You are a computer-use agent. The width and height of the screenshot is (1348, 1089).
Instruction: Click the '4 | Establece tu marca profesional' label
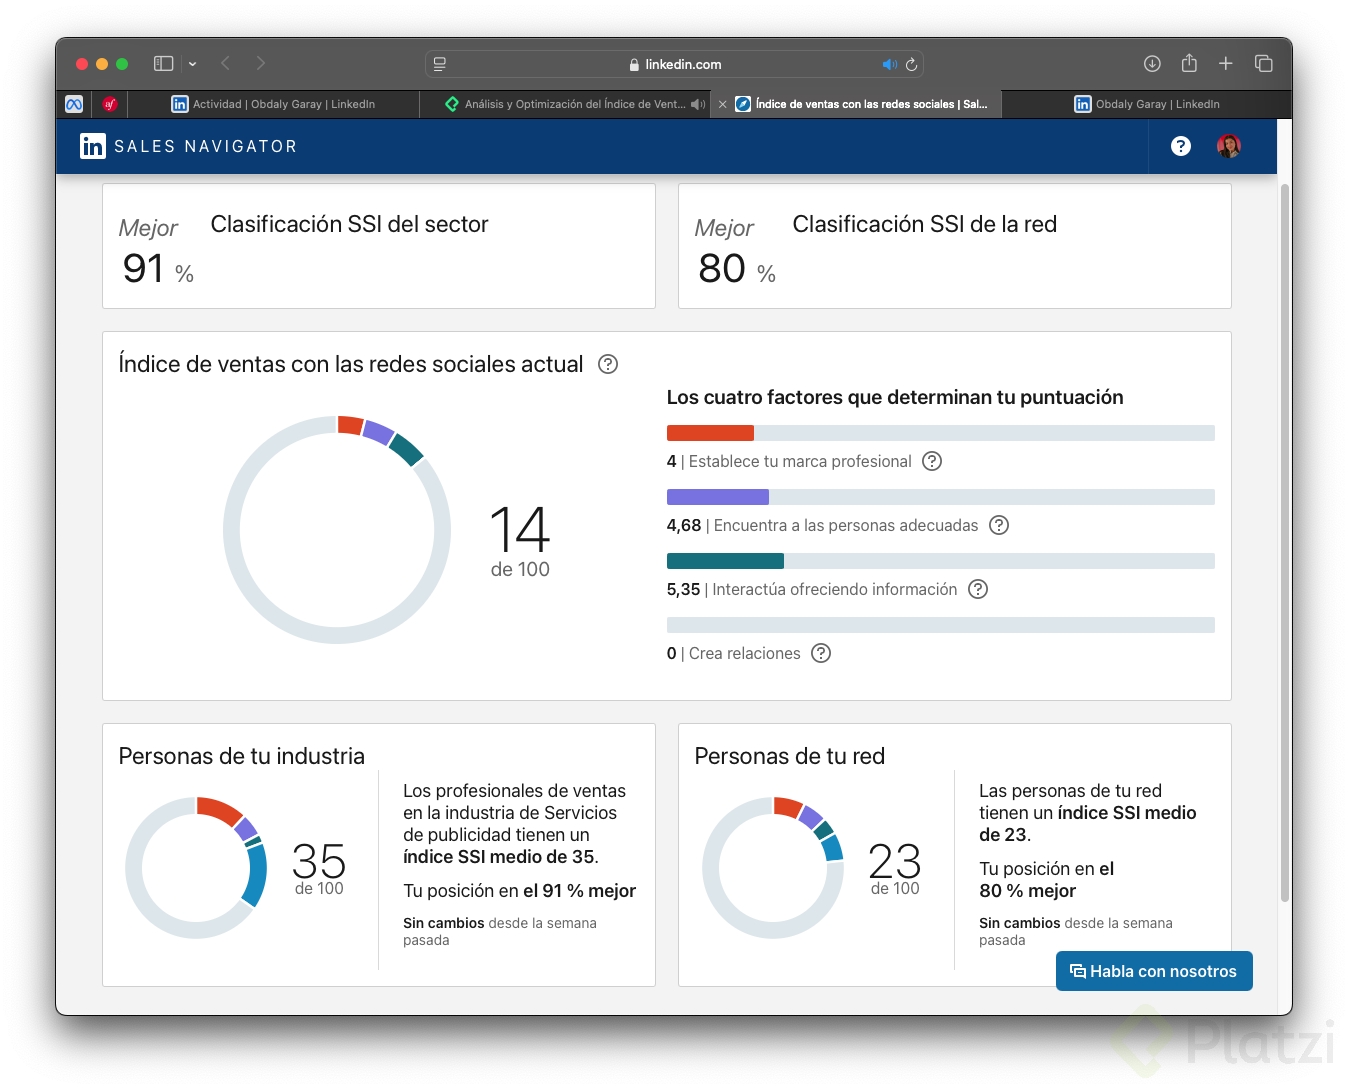[789, 461]
